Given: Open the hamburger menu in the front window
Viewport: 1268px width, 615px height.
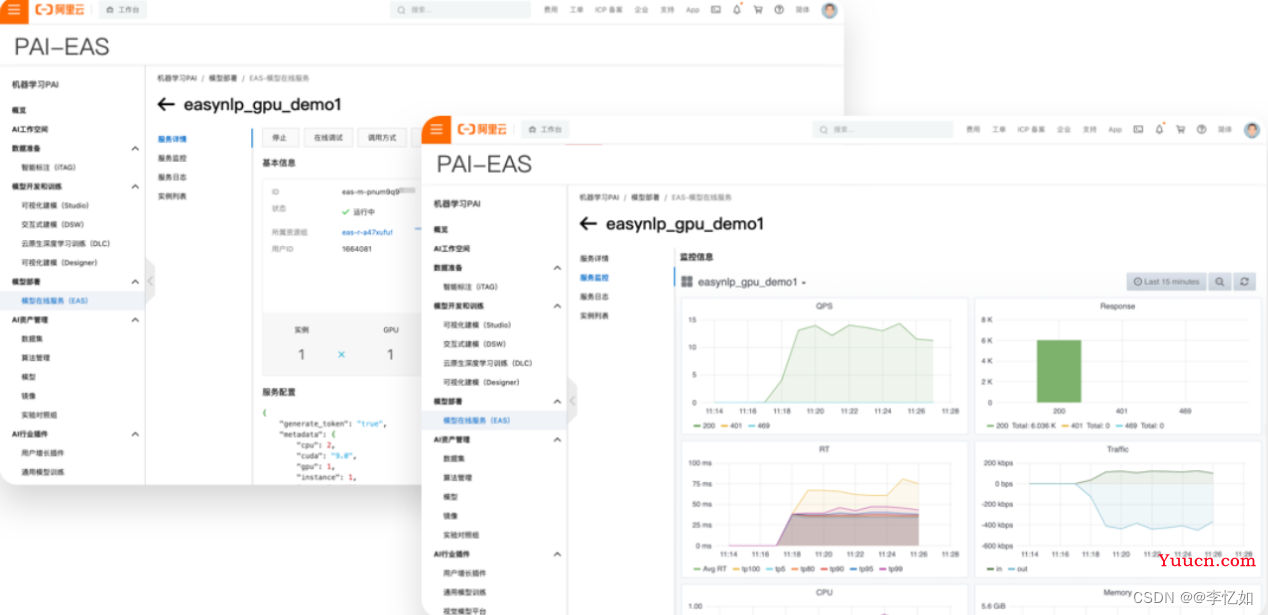Looking at the screenshot, I should tap(436, 129).
